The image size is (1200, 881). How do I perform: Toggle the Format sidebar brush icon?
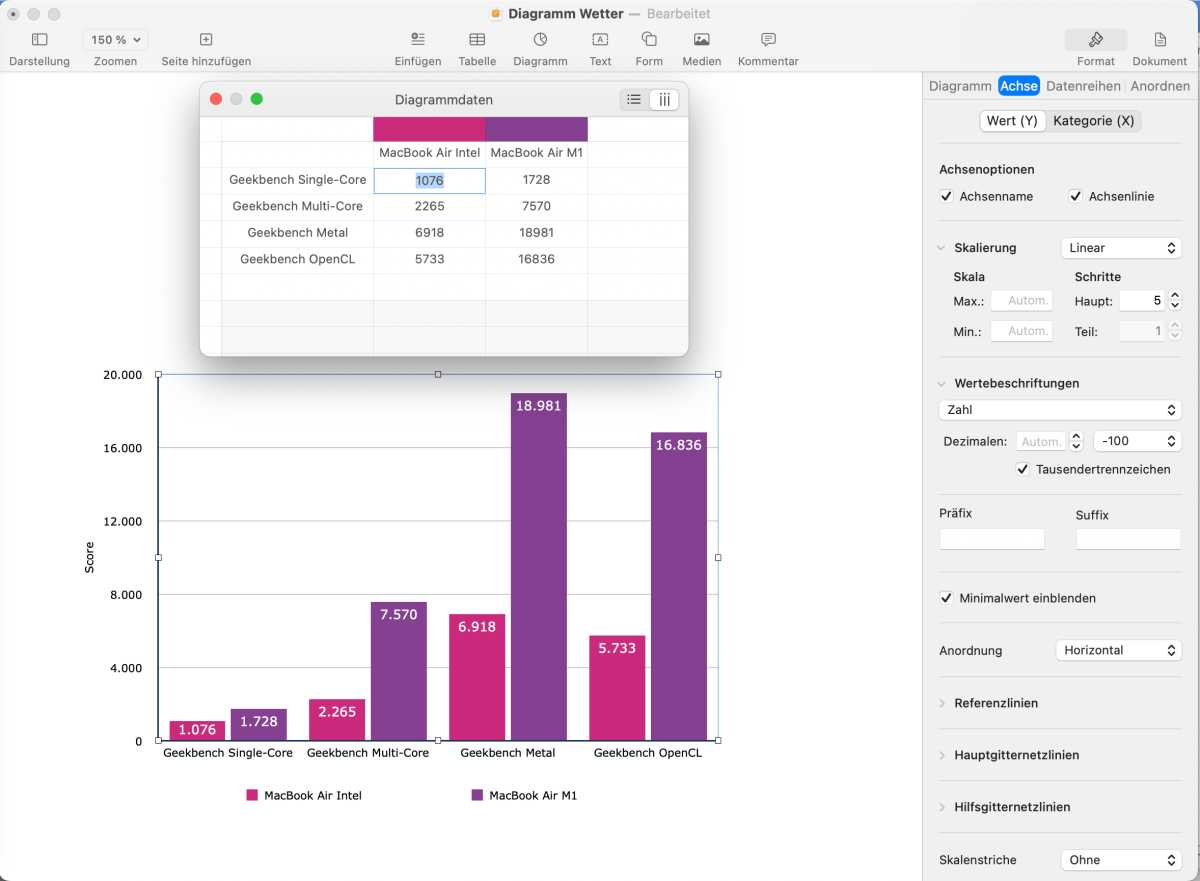pyautogui.click(x=1096, y=40)
